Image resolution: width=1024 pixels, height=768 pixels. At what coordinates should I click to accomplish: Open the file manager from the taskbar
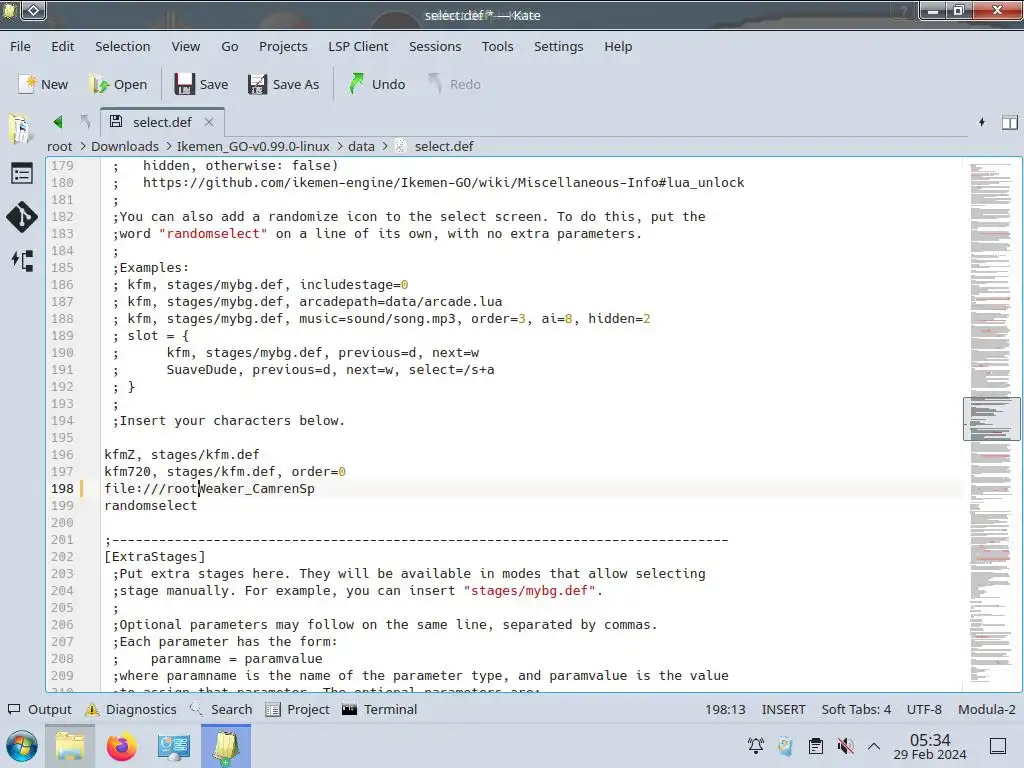point(70,746)
